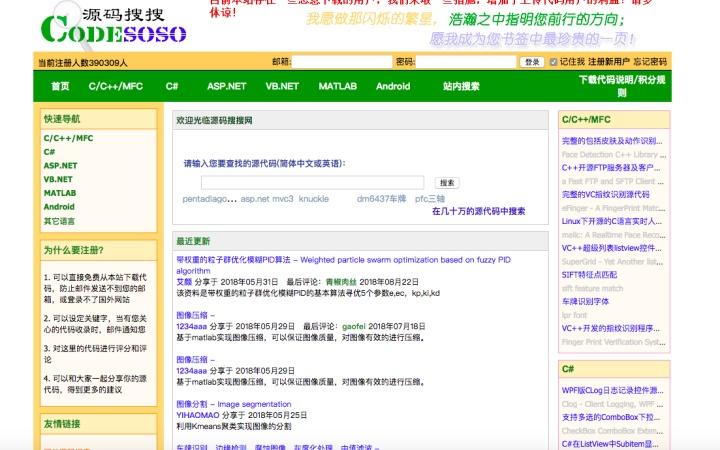
Task: Open 站内搜索 in the green nav bar
Action: pyautogui.click(x=461, y=86)
